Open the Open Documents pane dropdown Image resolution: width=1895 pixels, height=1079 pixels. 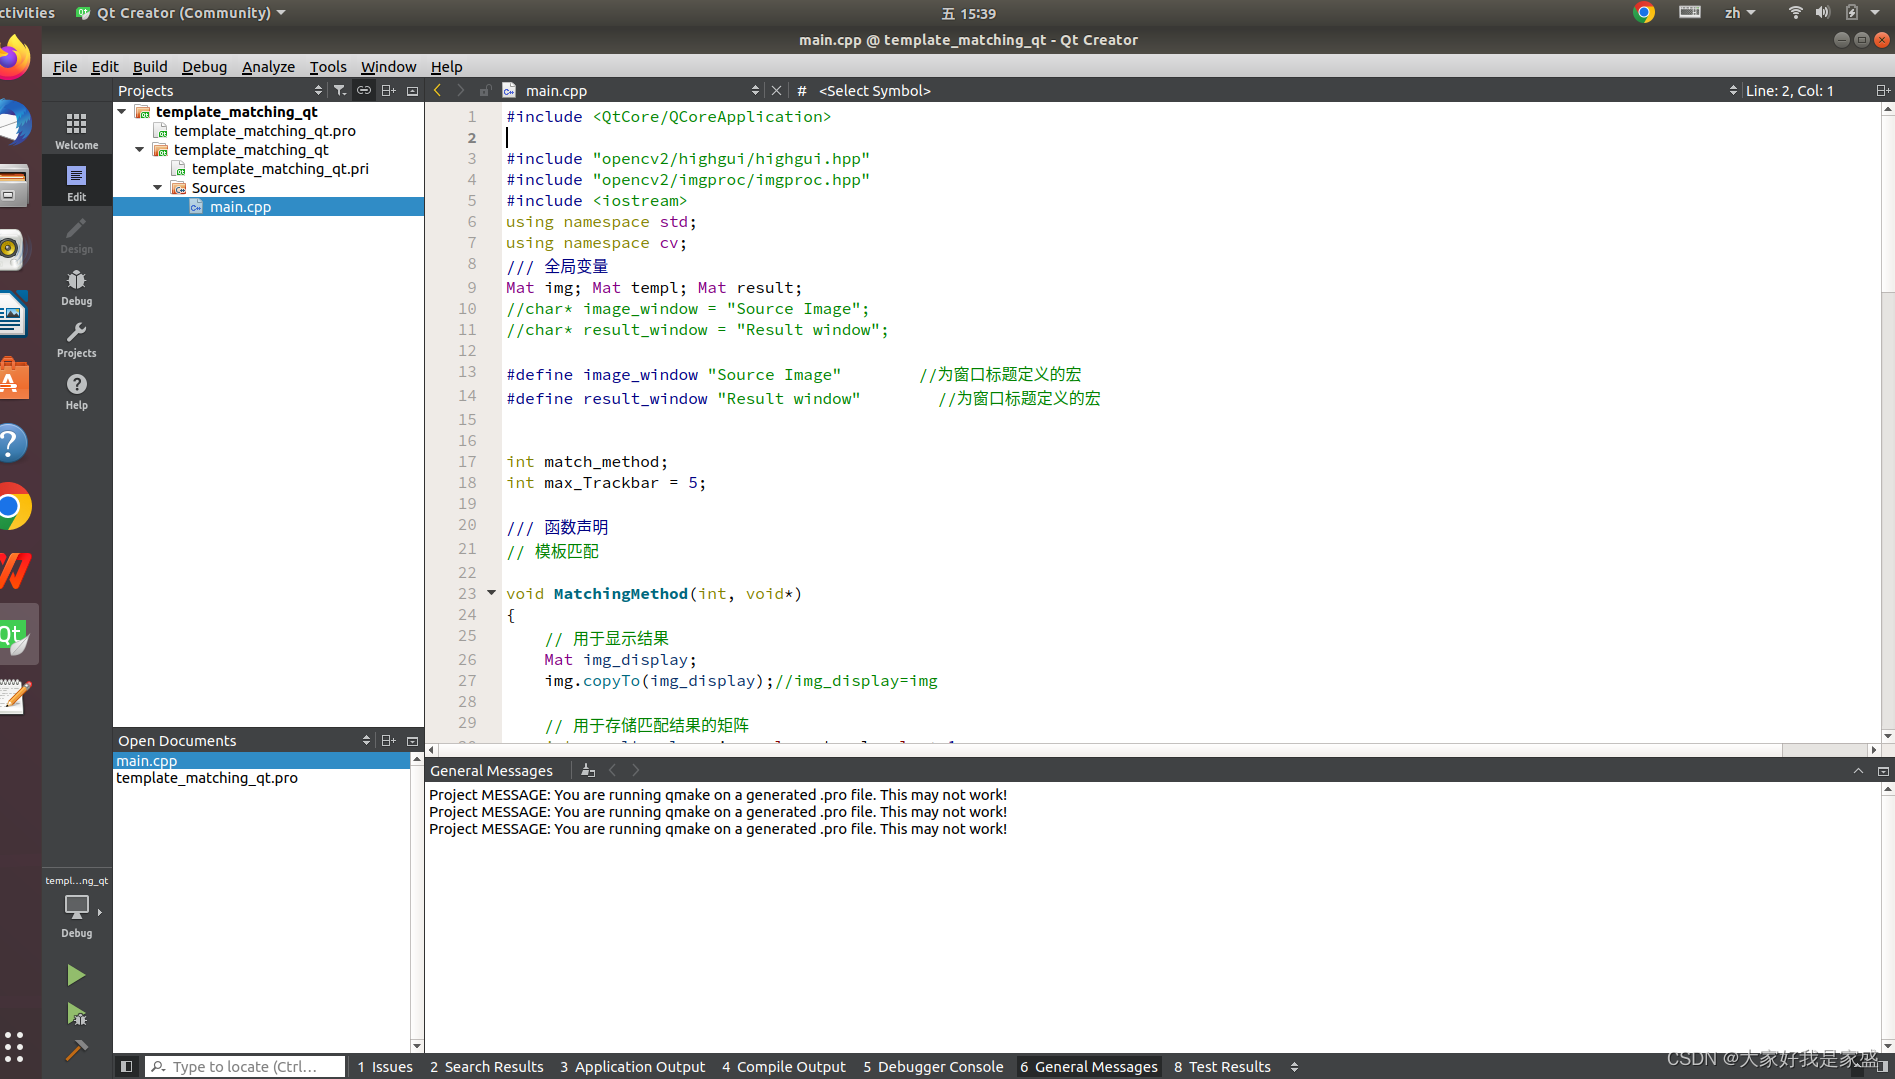[x=366, y=740]
